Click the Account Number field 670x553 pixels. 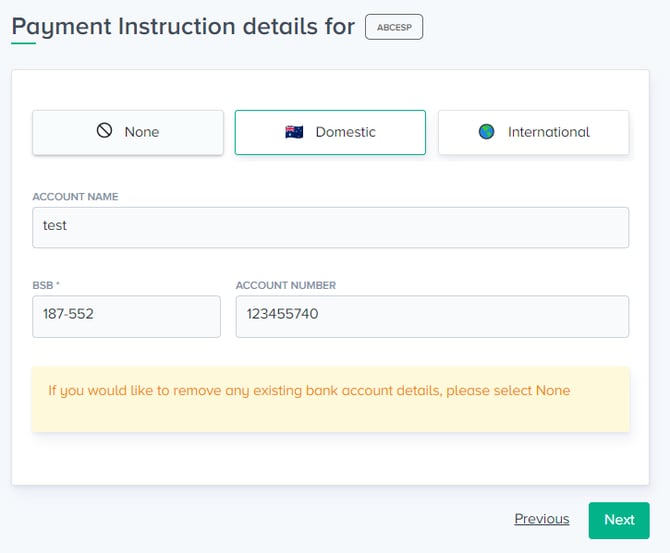[432, 316]
